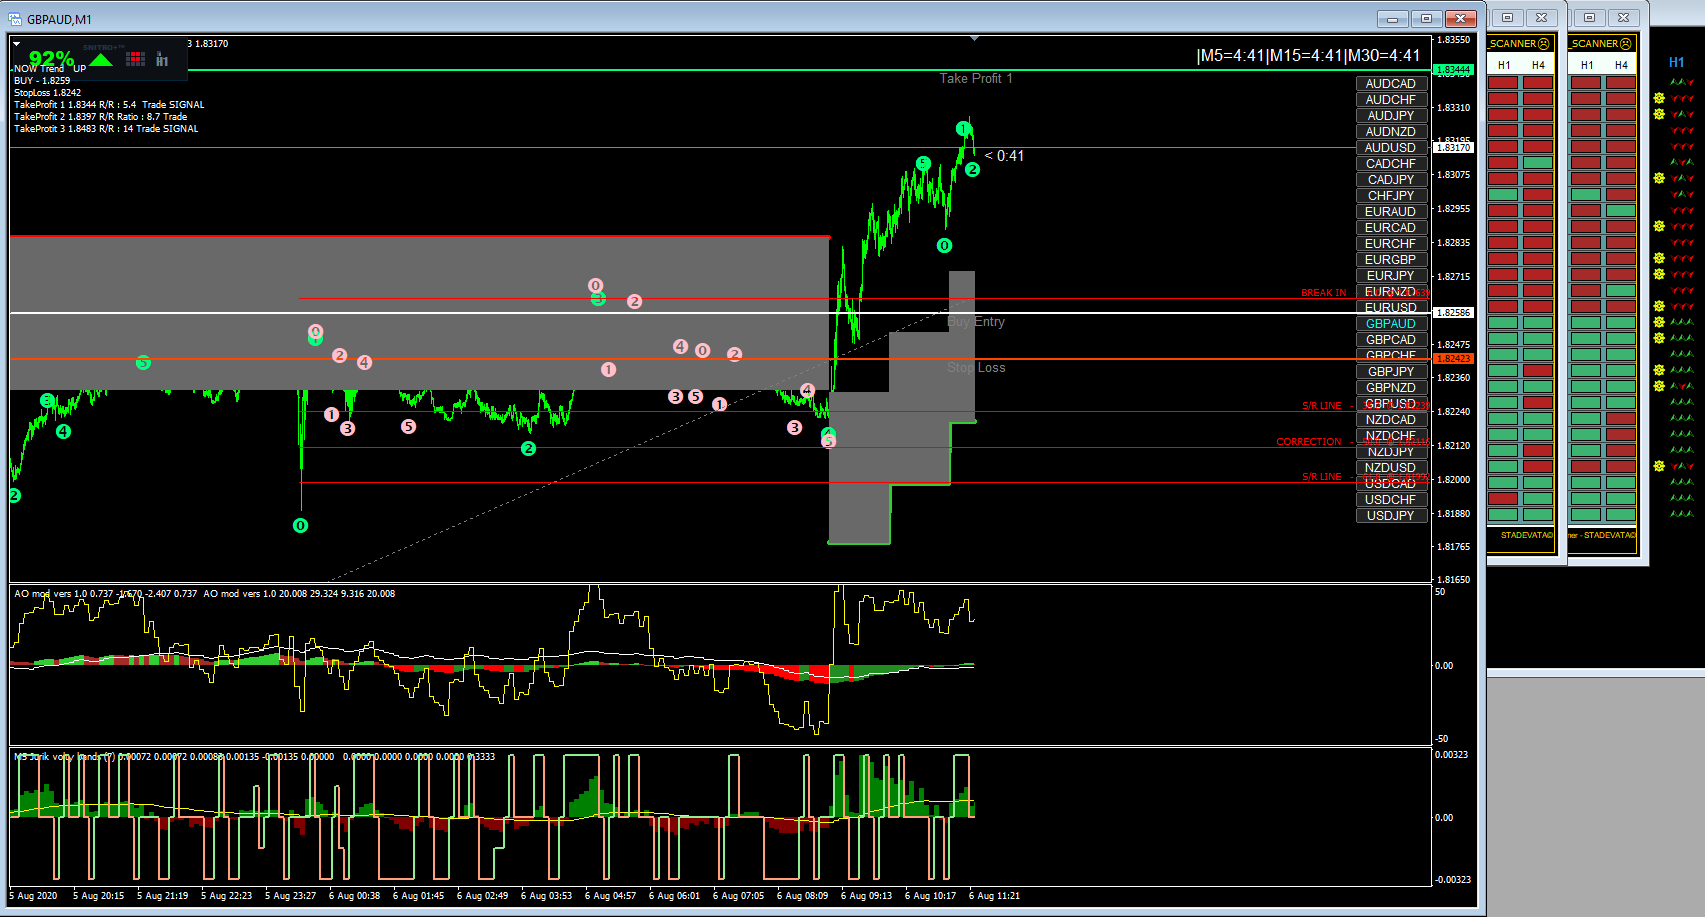Open USDJPY from symbol list
The height and width of the screenshot is (917, 1705).
1391,516
